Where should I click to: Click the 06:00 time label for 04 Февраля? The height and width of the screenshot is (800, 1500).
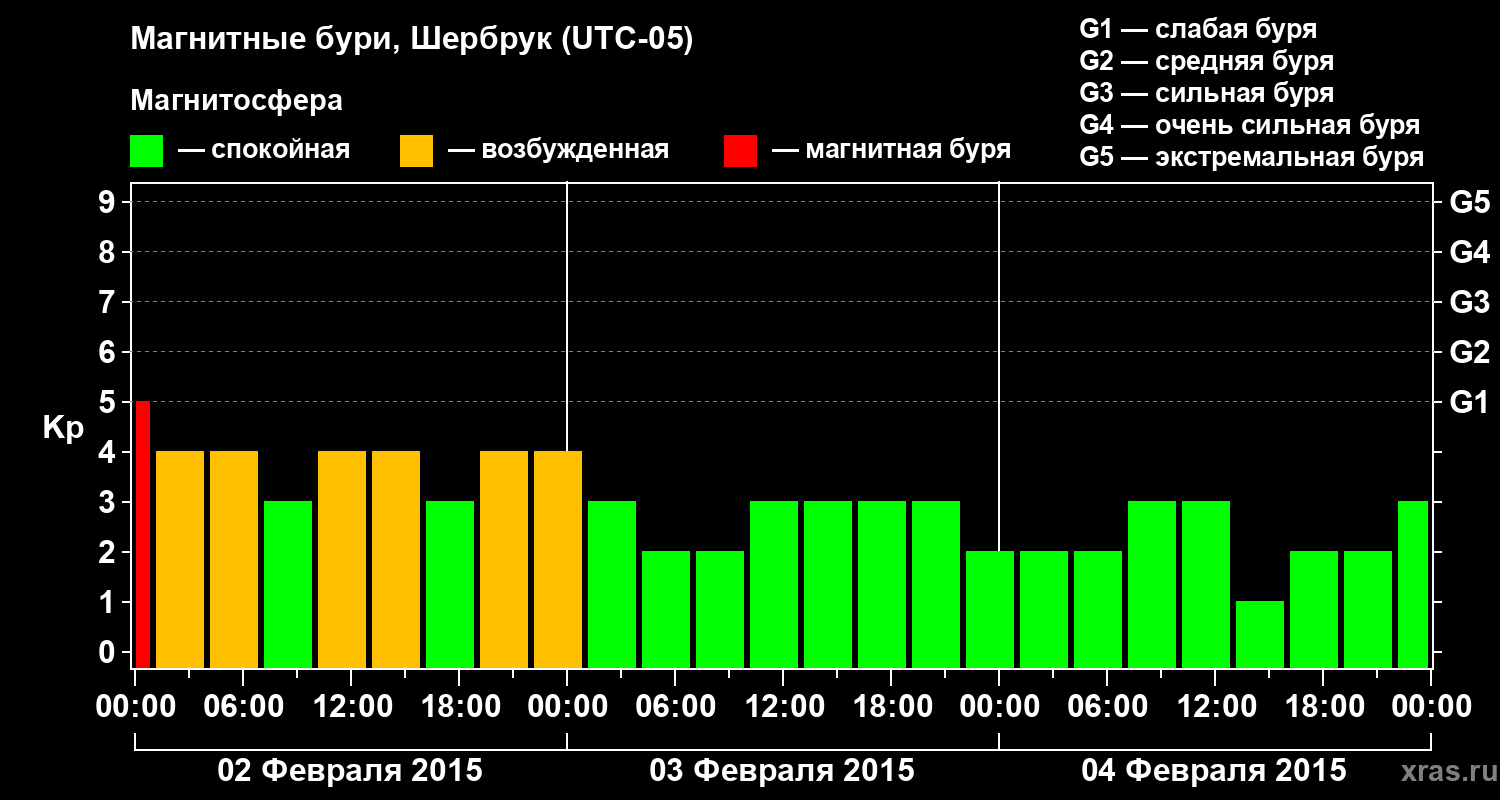click(x=1106, y=707)
